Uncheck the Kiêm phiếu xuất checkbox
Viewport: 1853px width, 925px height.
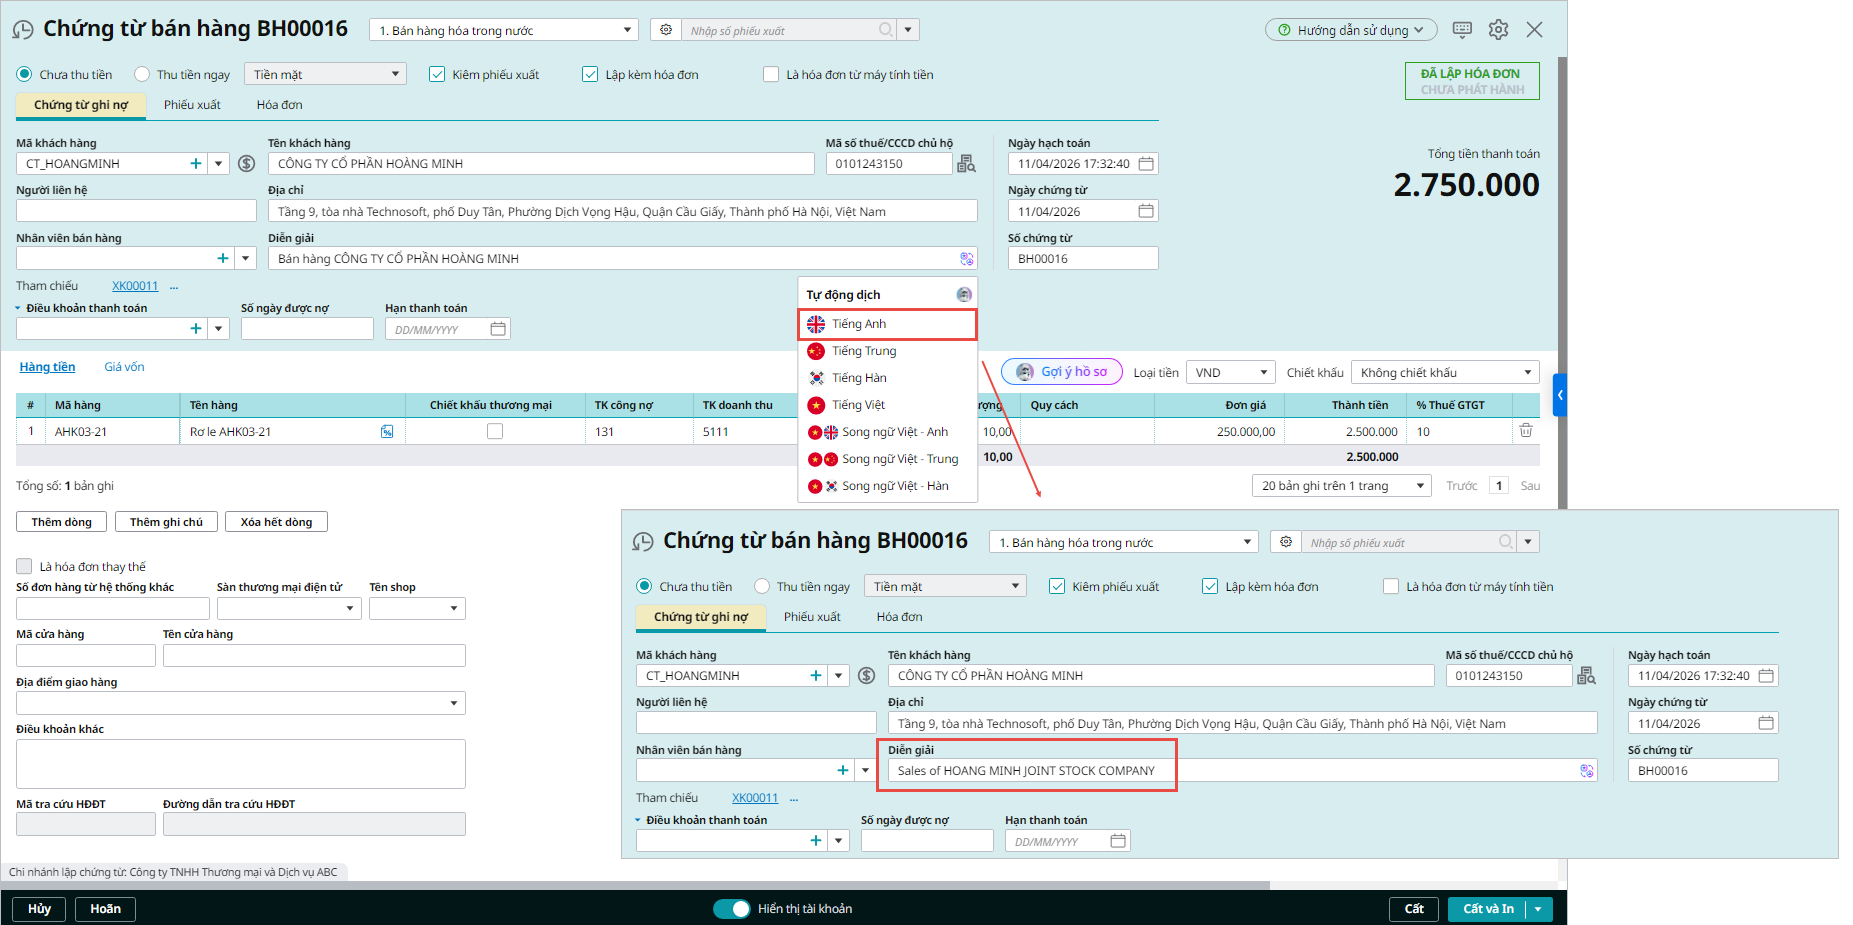[x=437, y=75]
